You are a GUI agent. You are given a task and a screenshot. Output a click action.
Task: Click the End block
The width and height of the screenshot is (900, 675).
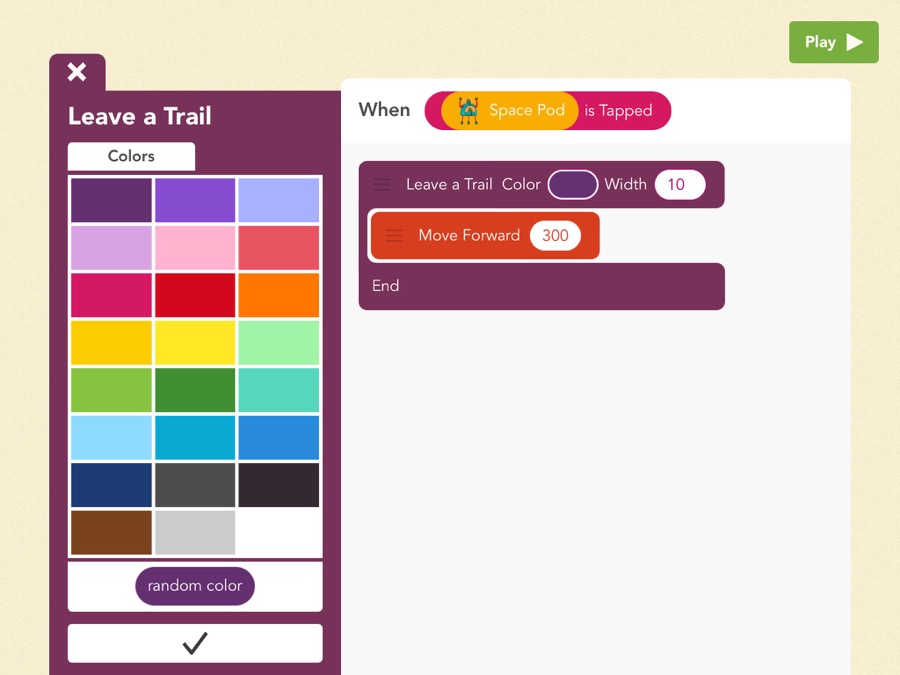click(x=541, y=286)
